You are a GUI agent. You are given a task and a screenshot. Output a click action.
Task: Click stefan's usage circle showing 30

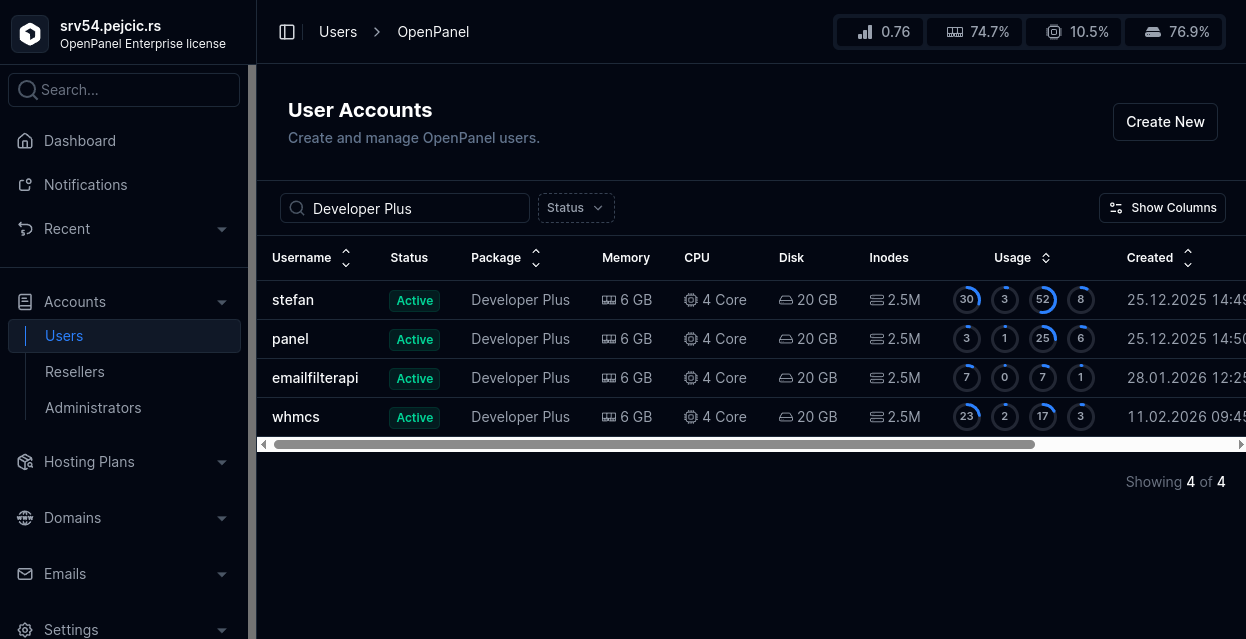pyautogui.click(x=967, y=300)
